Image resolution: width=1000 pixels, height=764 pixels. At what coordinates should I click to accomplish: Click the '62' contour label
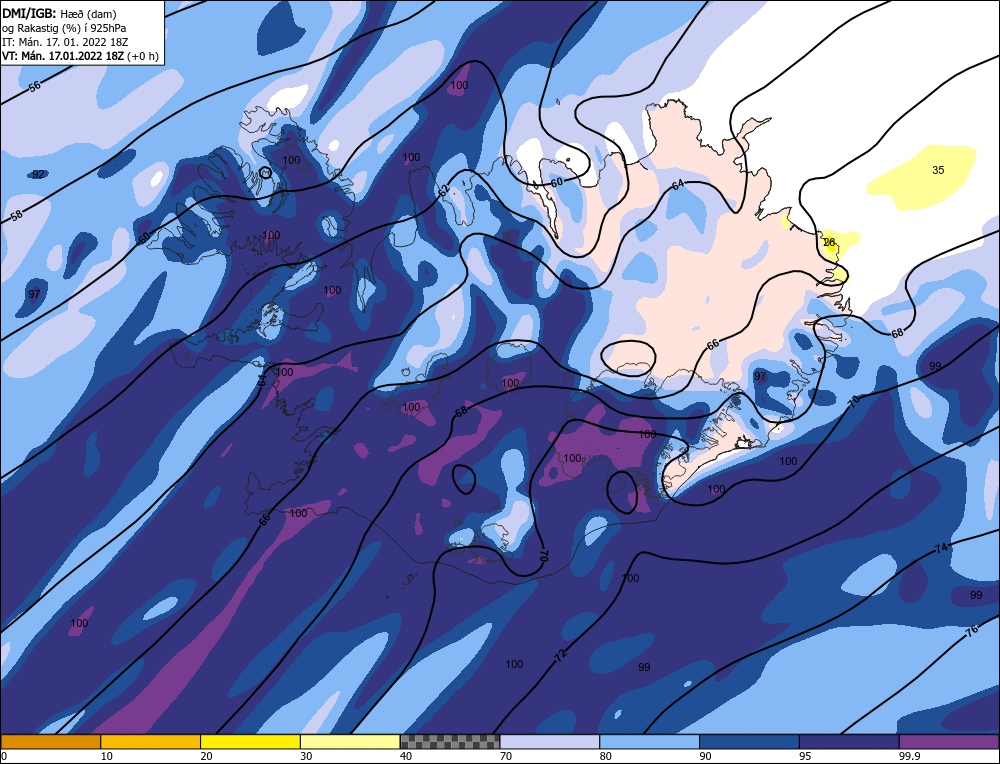coord(444,191)
